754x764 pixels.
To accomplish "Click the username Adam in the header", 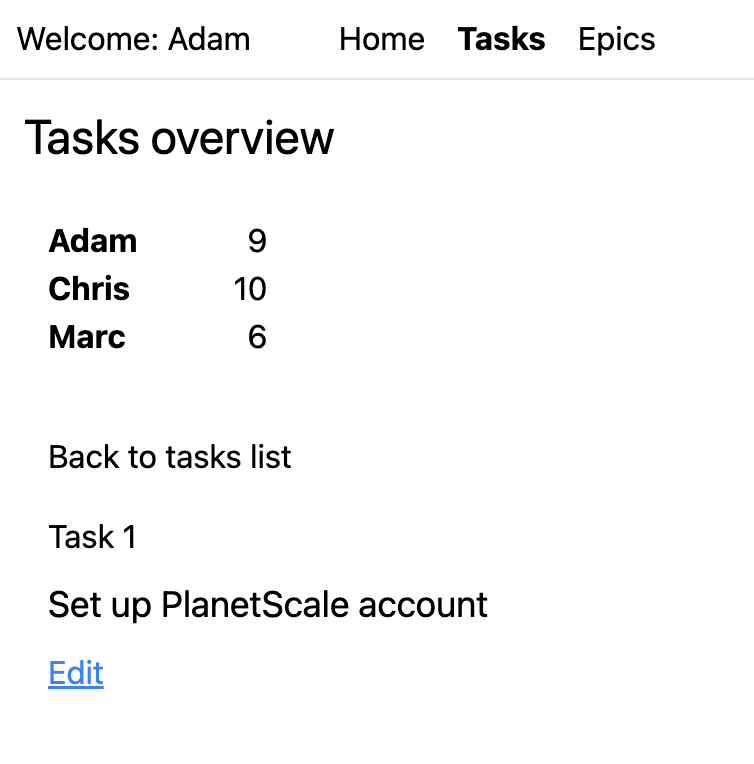I will (x=209, y=39).
